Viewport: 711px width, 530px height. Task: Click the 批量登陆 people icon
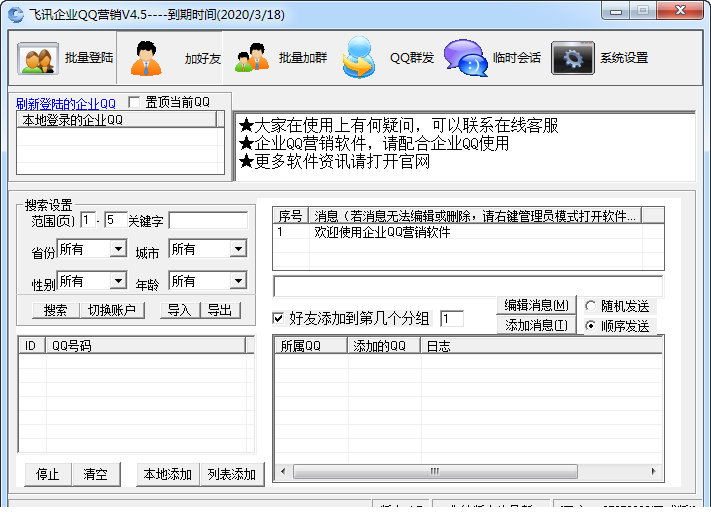[x=38, y=58]
